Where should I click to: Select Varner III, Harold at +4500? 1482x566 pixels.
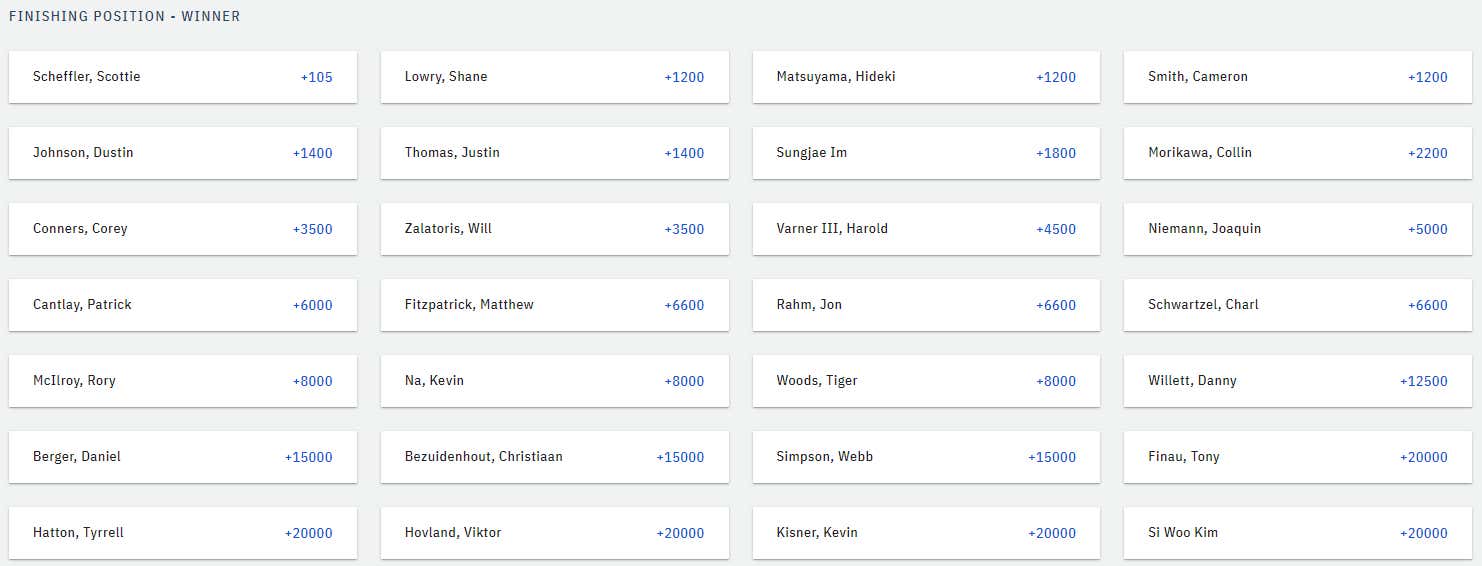coord(926,229)
